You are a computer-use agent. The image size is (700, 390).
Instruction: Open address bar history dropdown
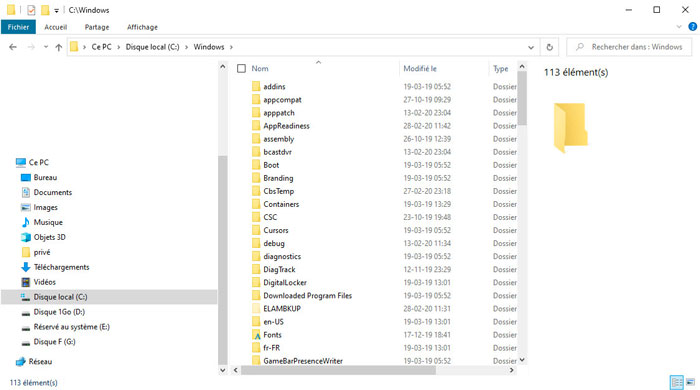pyautogui.click(x=531, y=47)
